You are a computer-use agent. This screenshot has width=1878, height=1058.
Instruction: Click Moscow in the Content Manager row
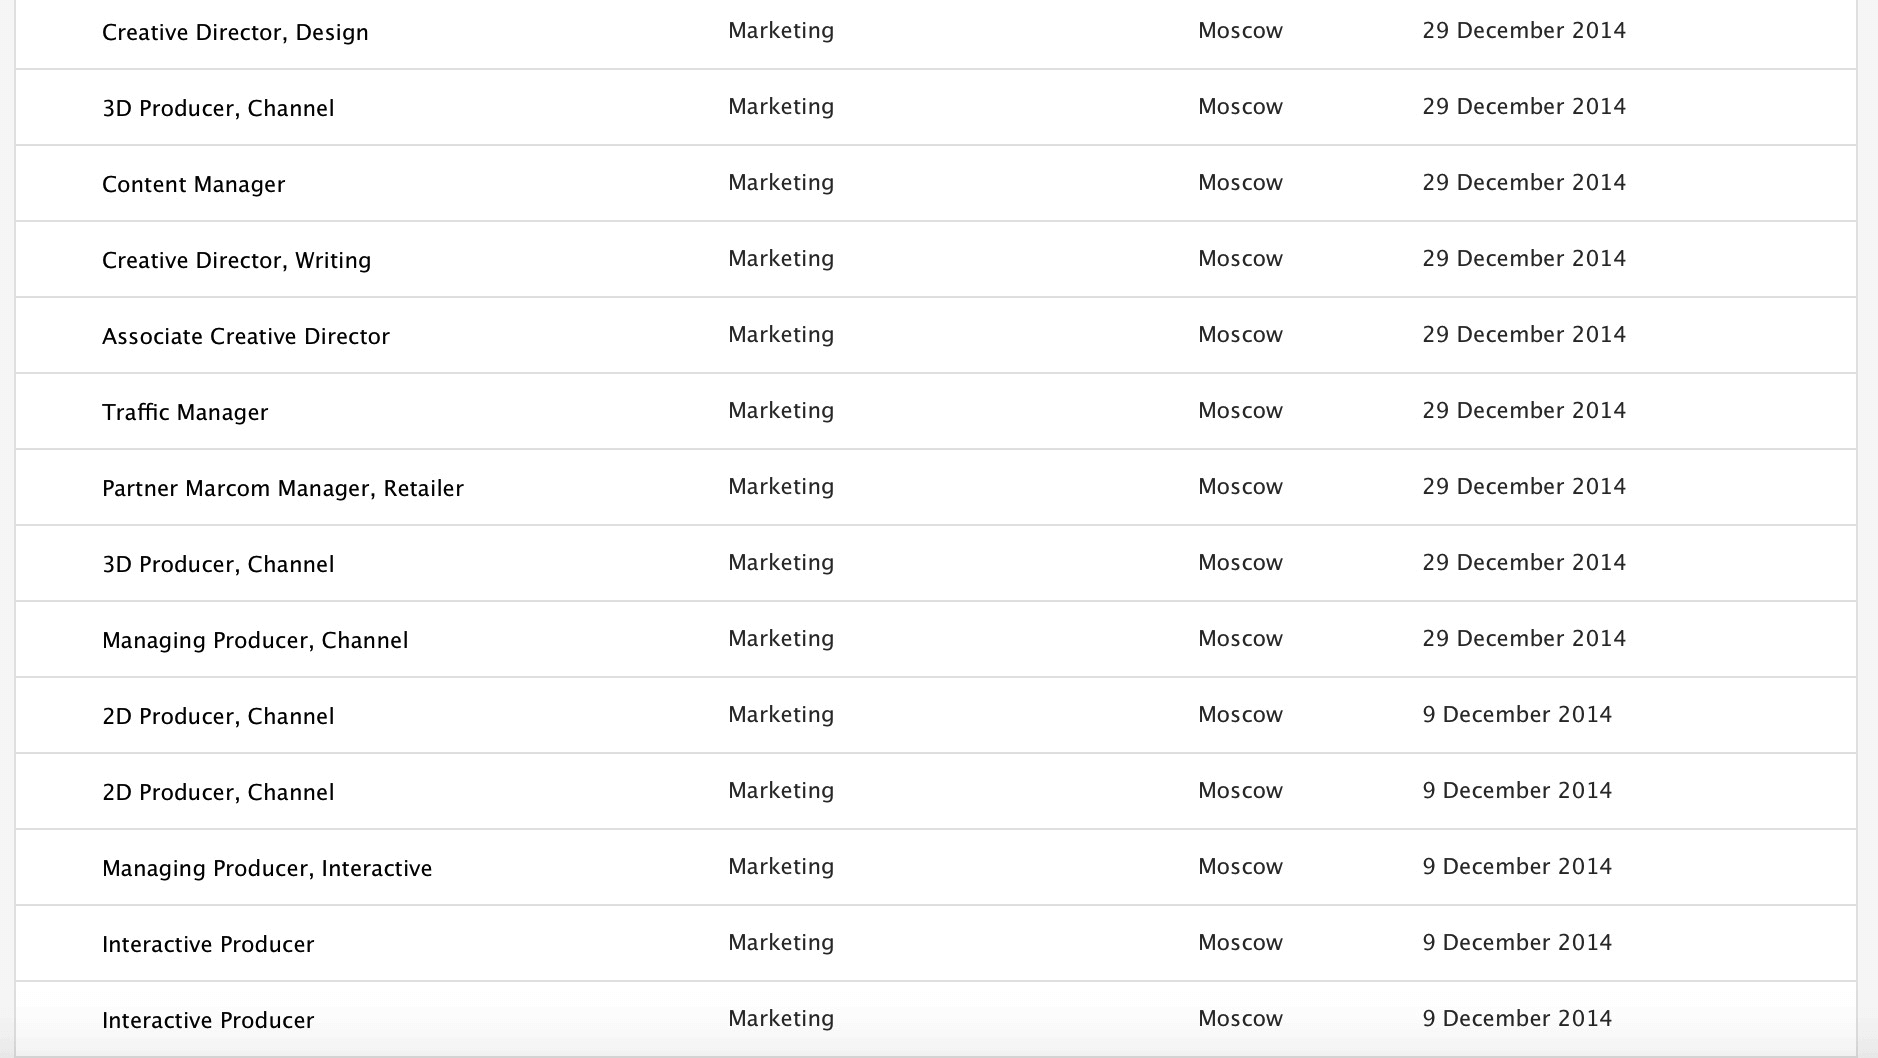(1240, 182)
